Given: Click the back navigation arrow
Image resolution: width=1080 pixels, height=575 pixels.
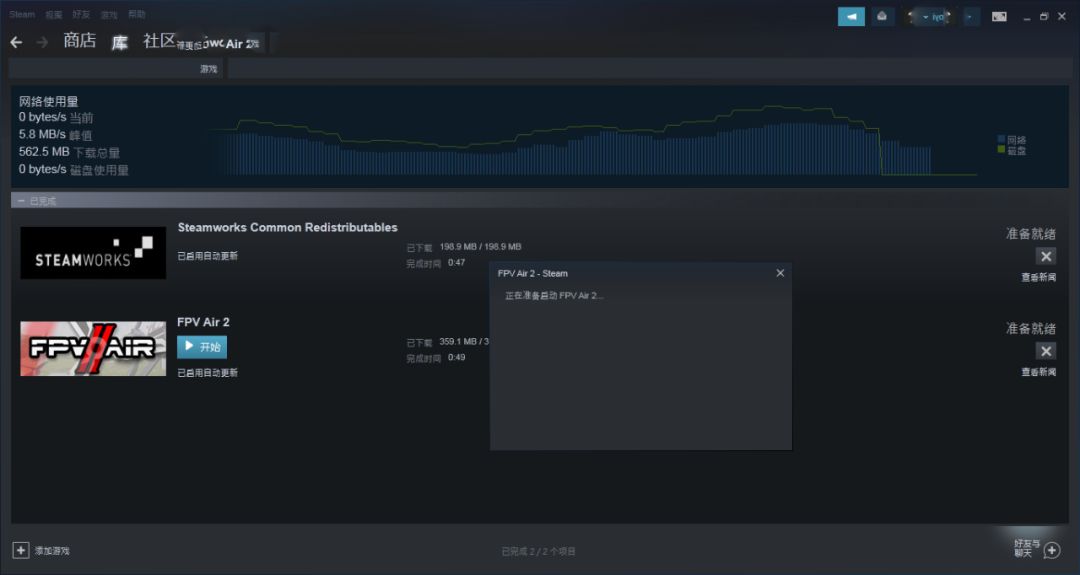Looking at the screenshot, I should (x=16, y=42).
